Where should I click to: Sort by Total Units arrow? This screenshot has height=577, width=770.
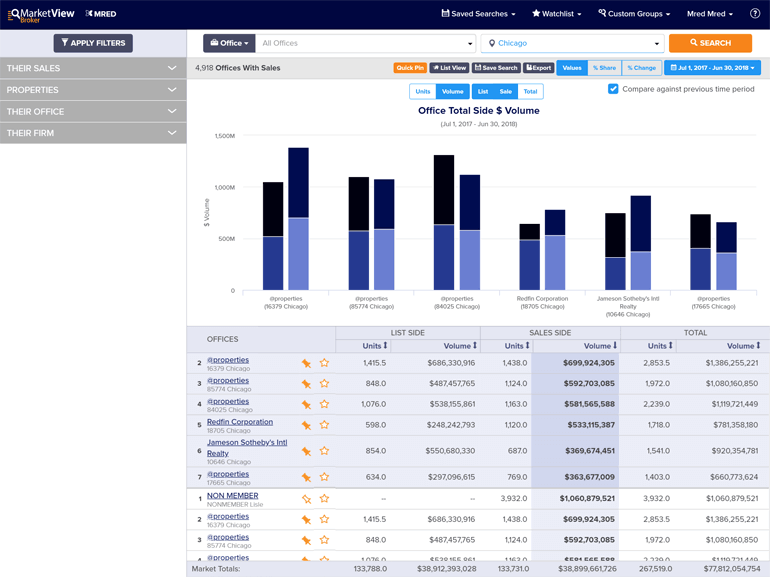(670, 346)
